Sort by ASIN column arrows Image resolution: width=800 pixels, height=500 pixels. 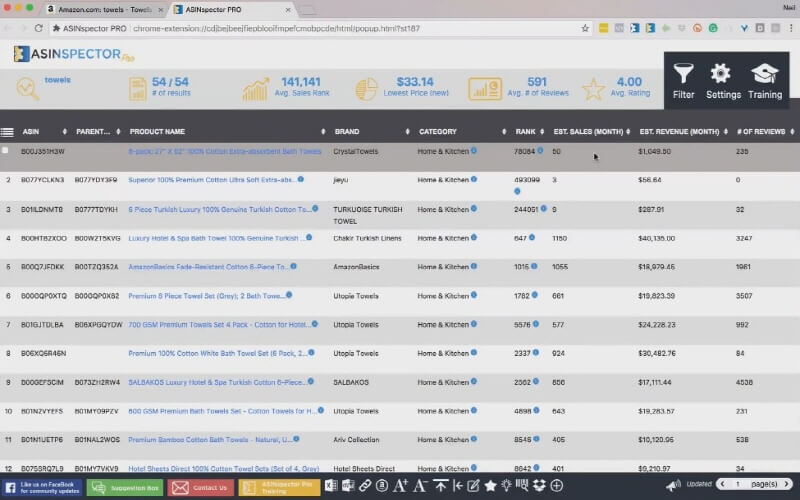64,132
